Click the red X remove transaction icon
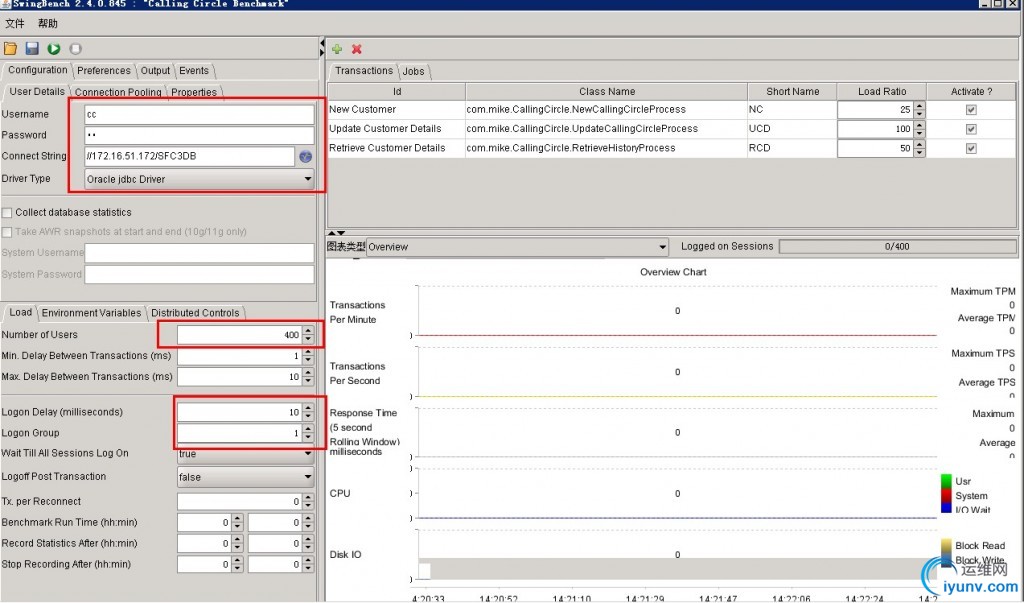 tap(357, 48)
